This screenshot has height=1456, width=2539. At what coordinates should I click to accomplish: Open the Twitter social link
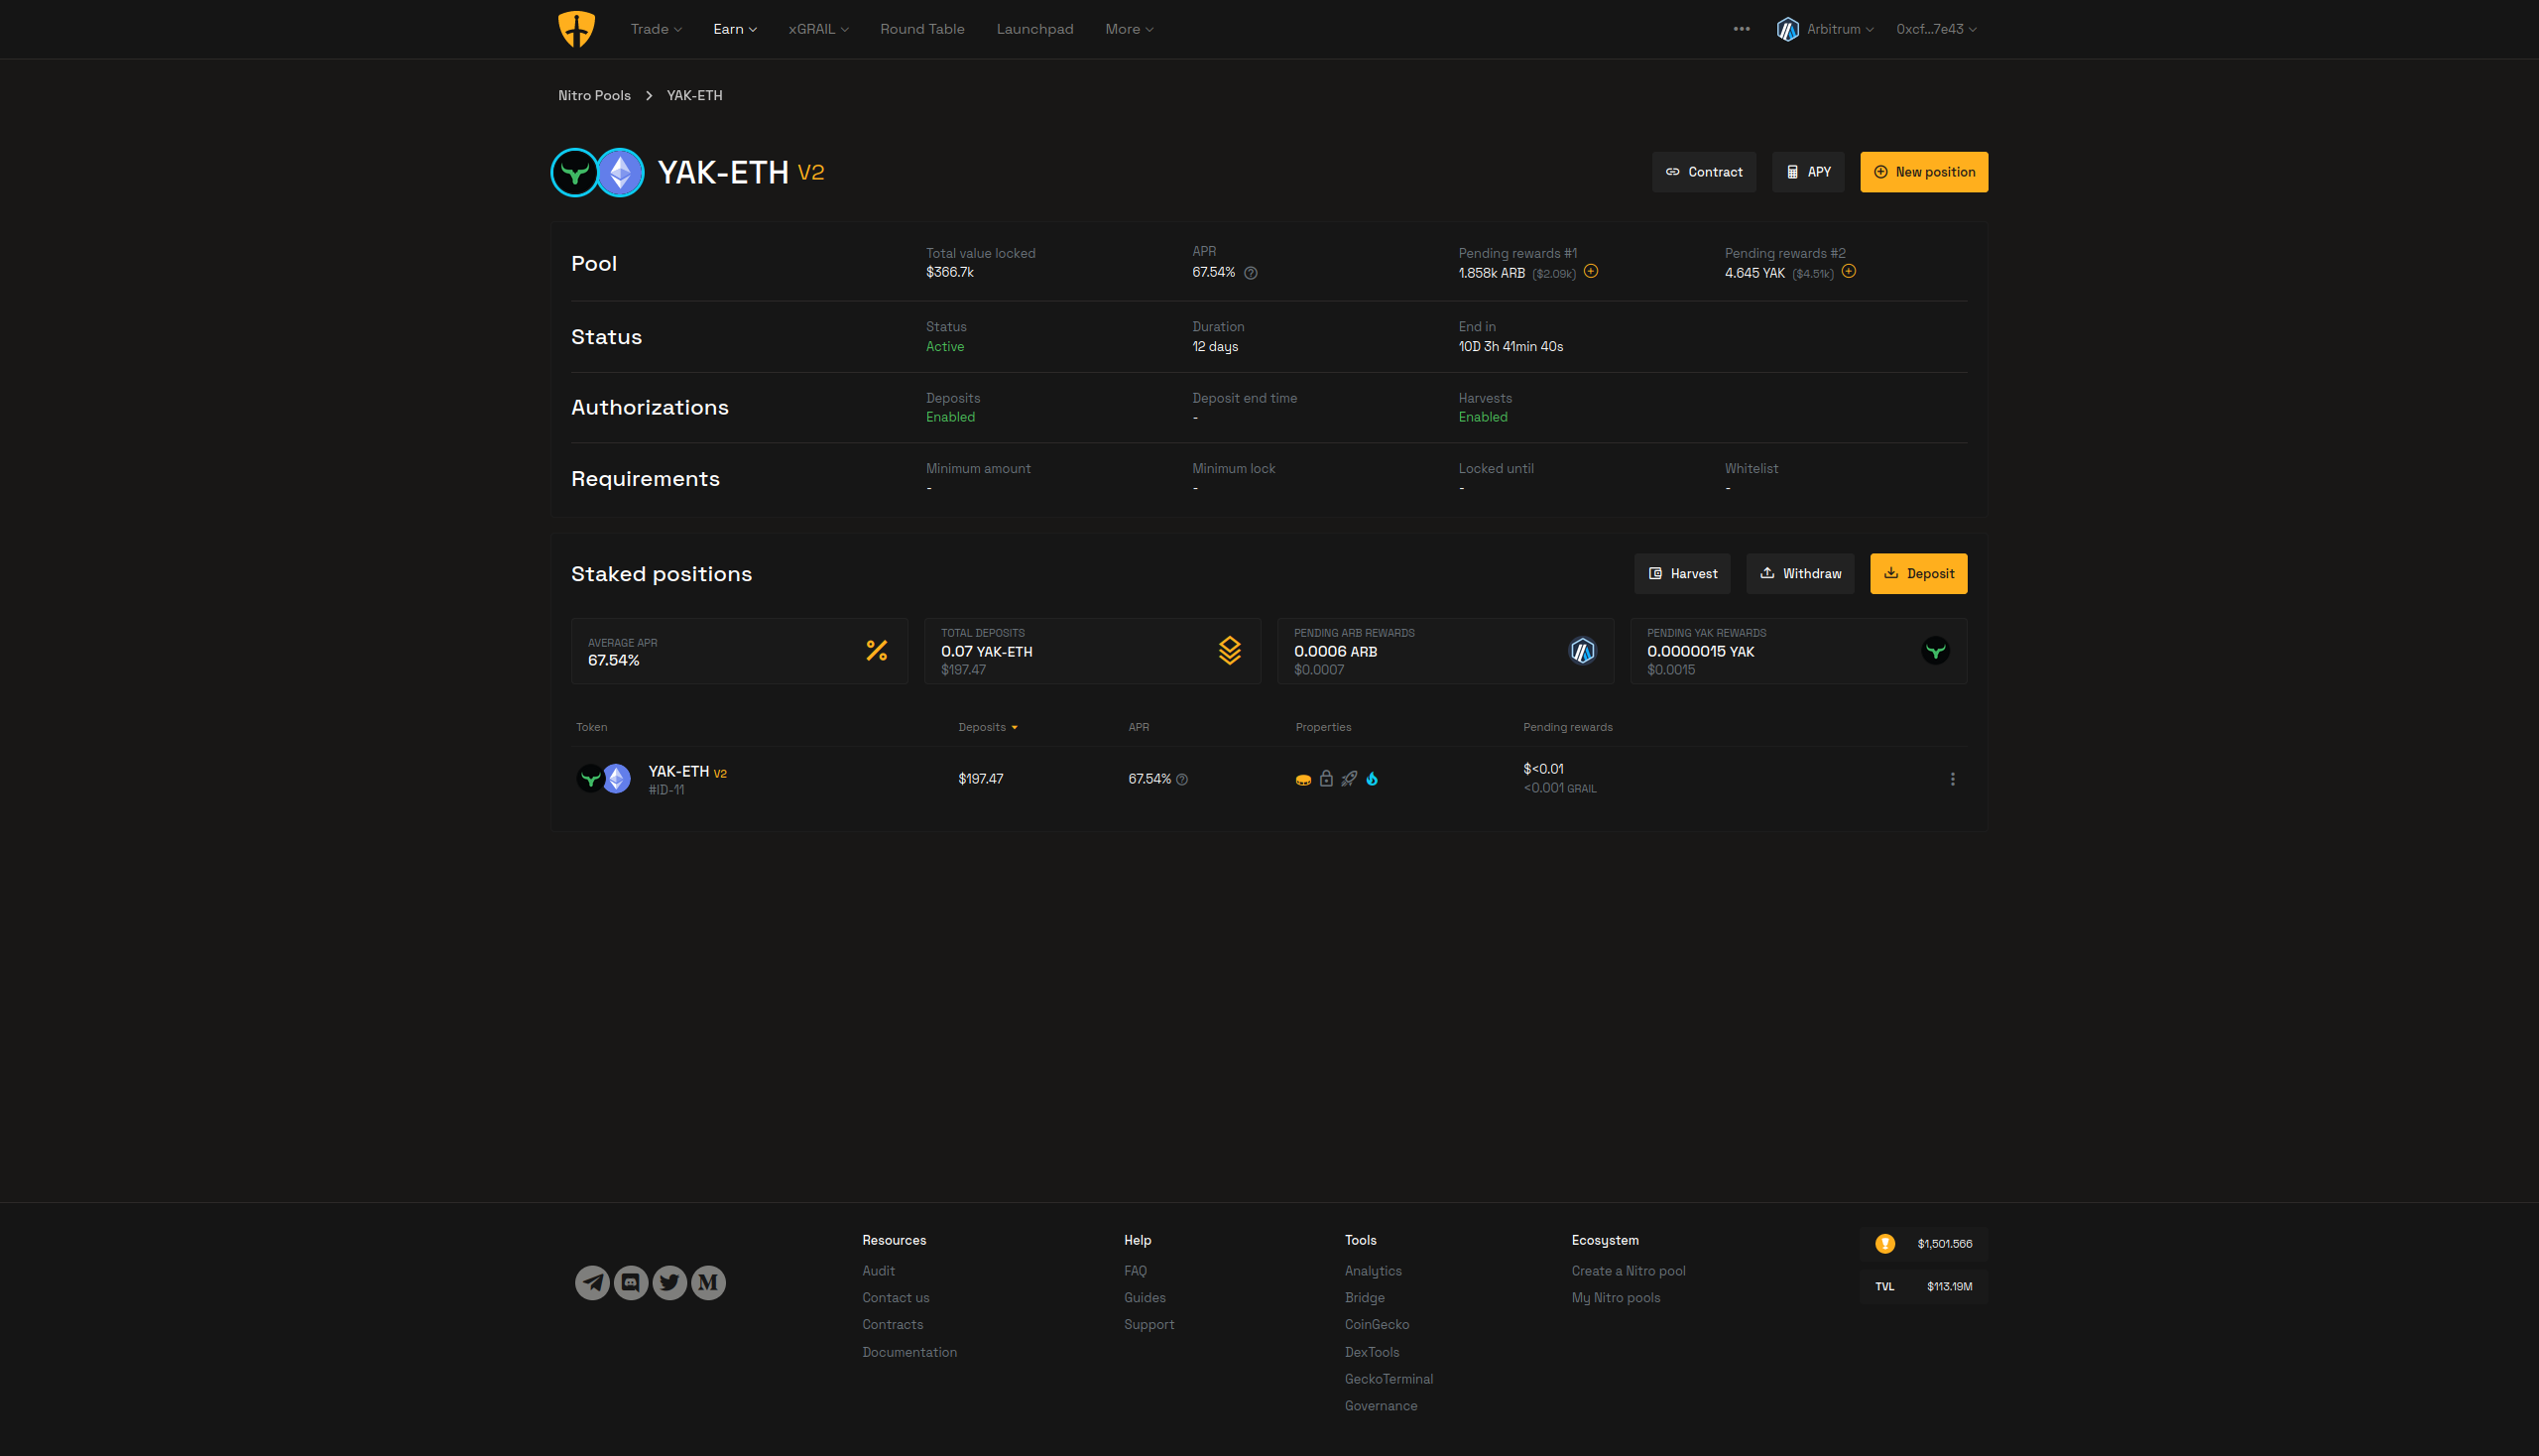670,1282
